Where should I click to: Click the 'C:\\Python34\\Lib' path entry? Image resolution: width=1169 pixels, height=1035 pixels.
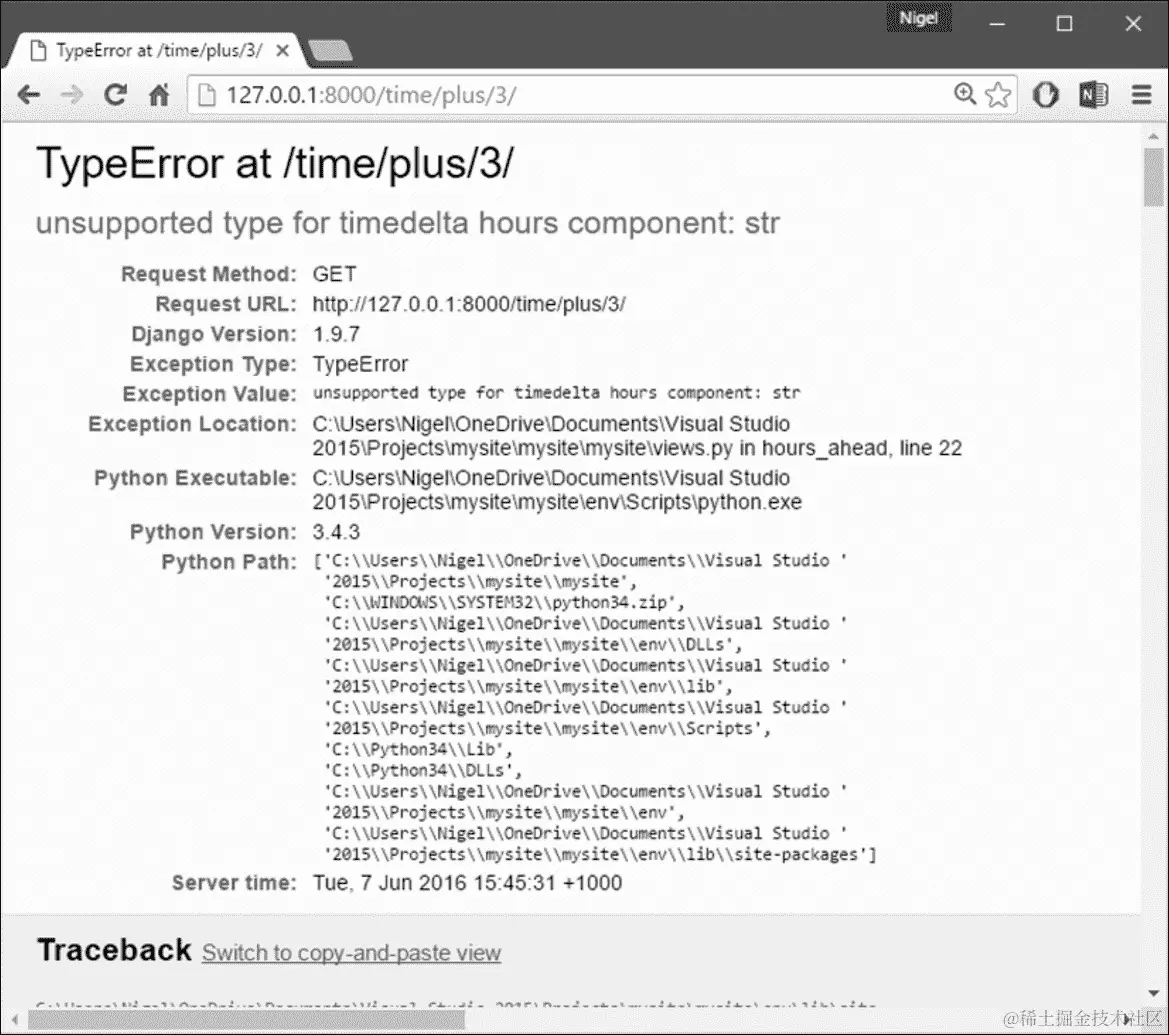coord(418,749)
